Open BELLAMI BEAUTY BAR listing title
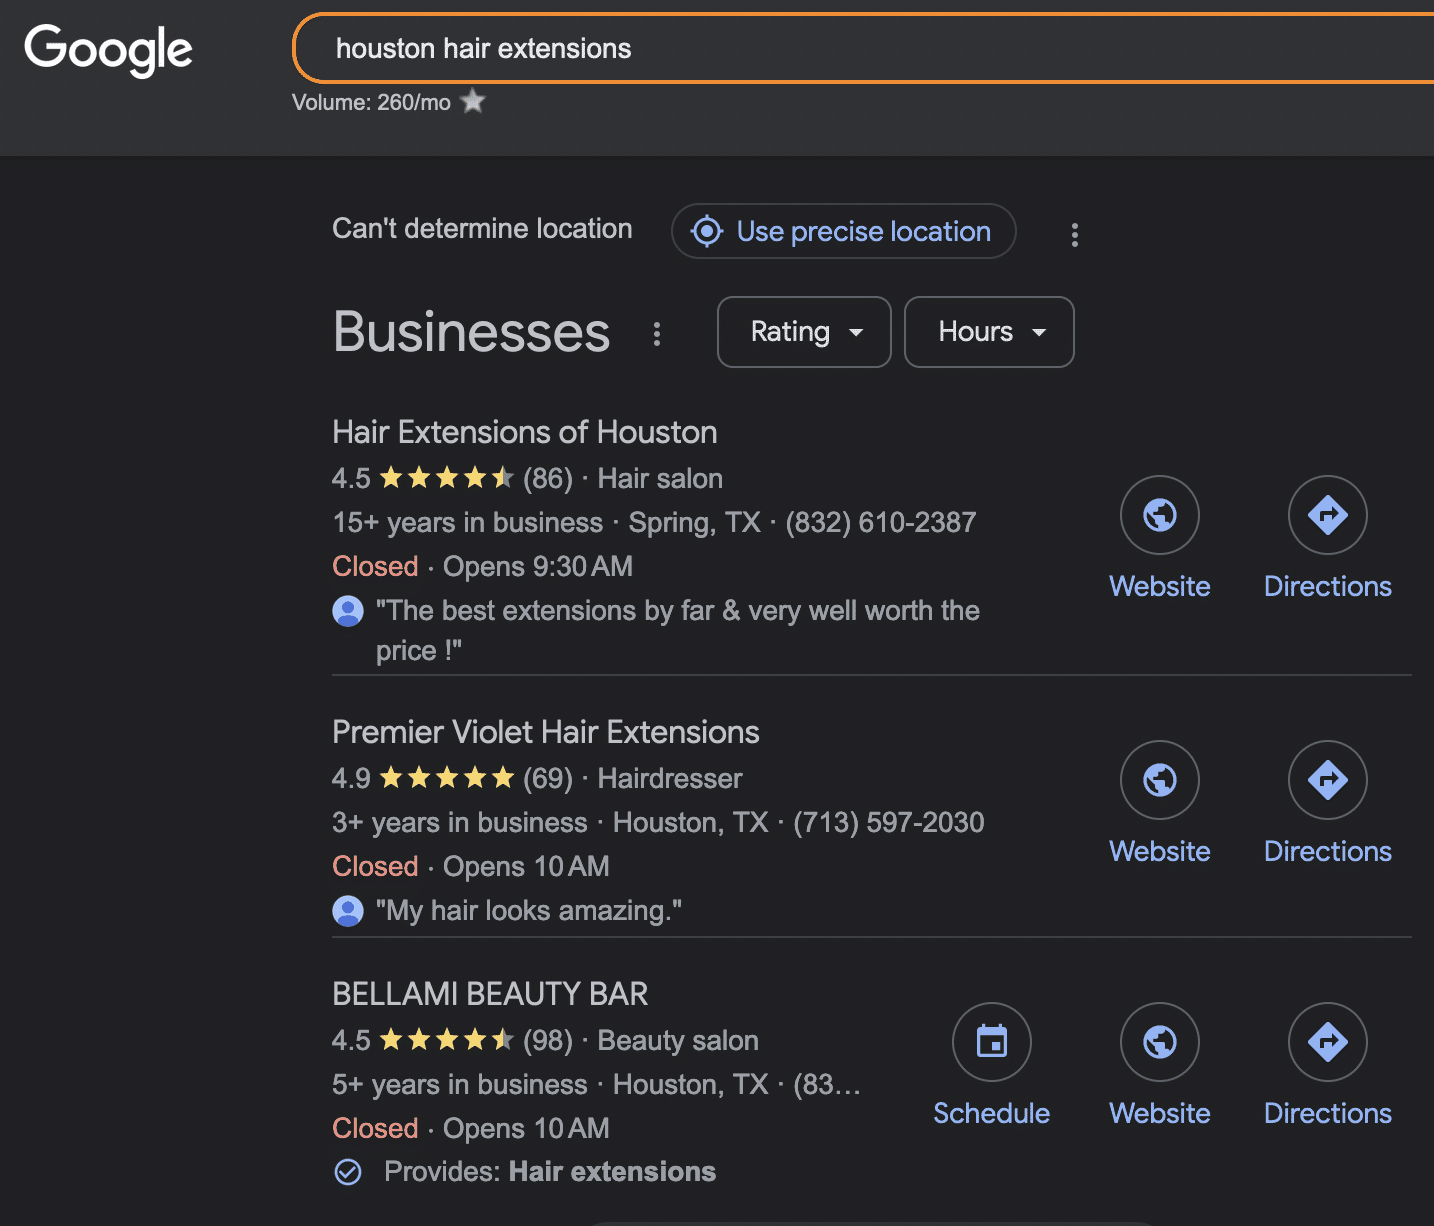The height and width of the screenshot is (1226, 1434). 490,994
